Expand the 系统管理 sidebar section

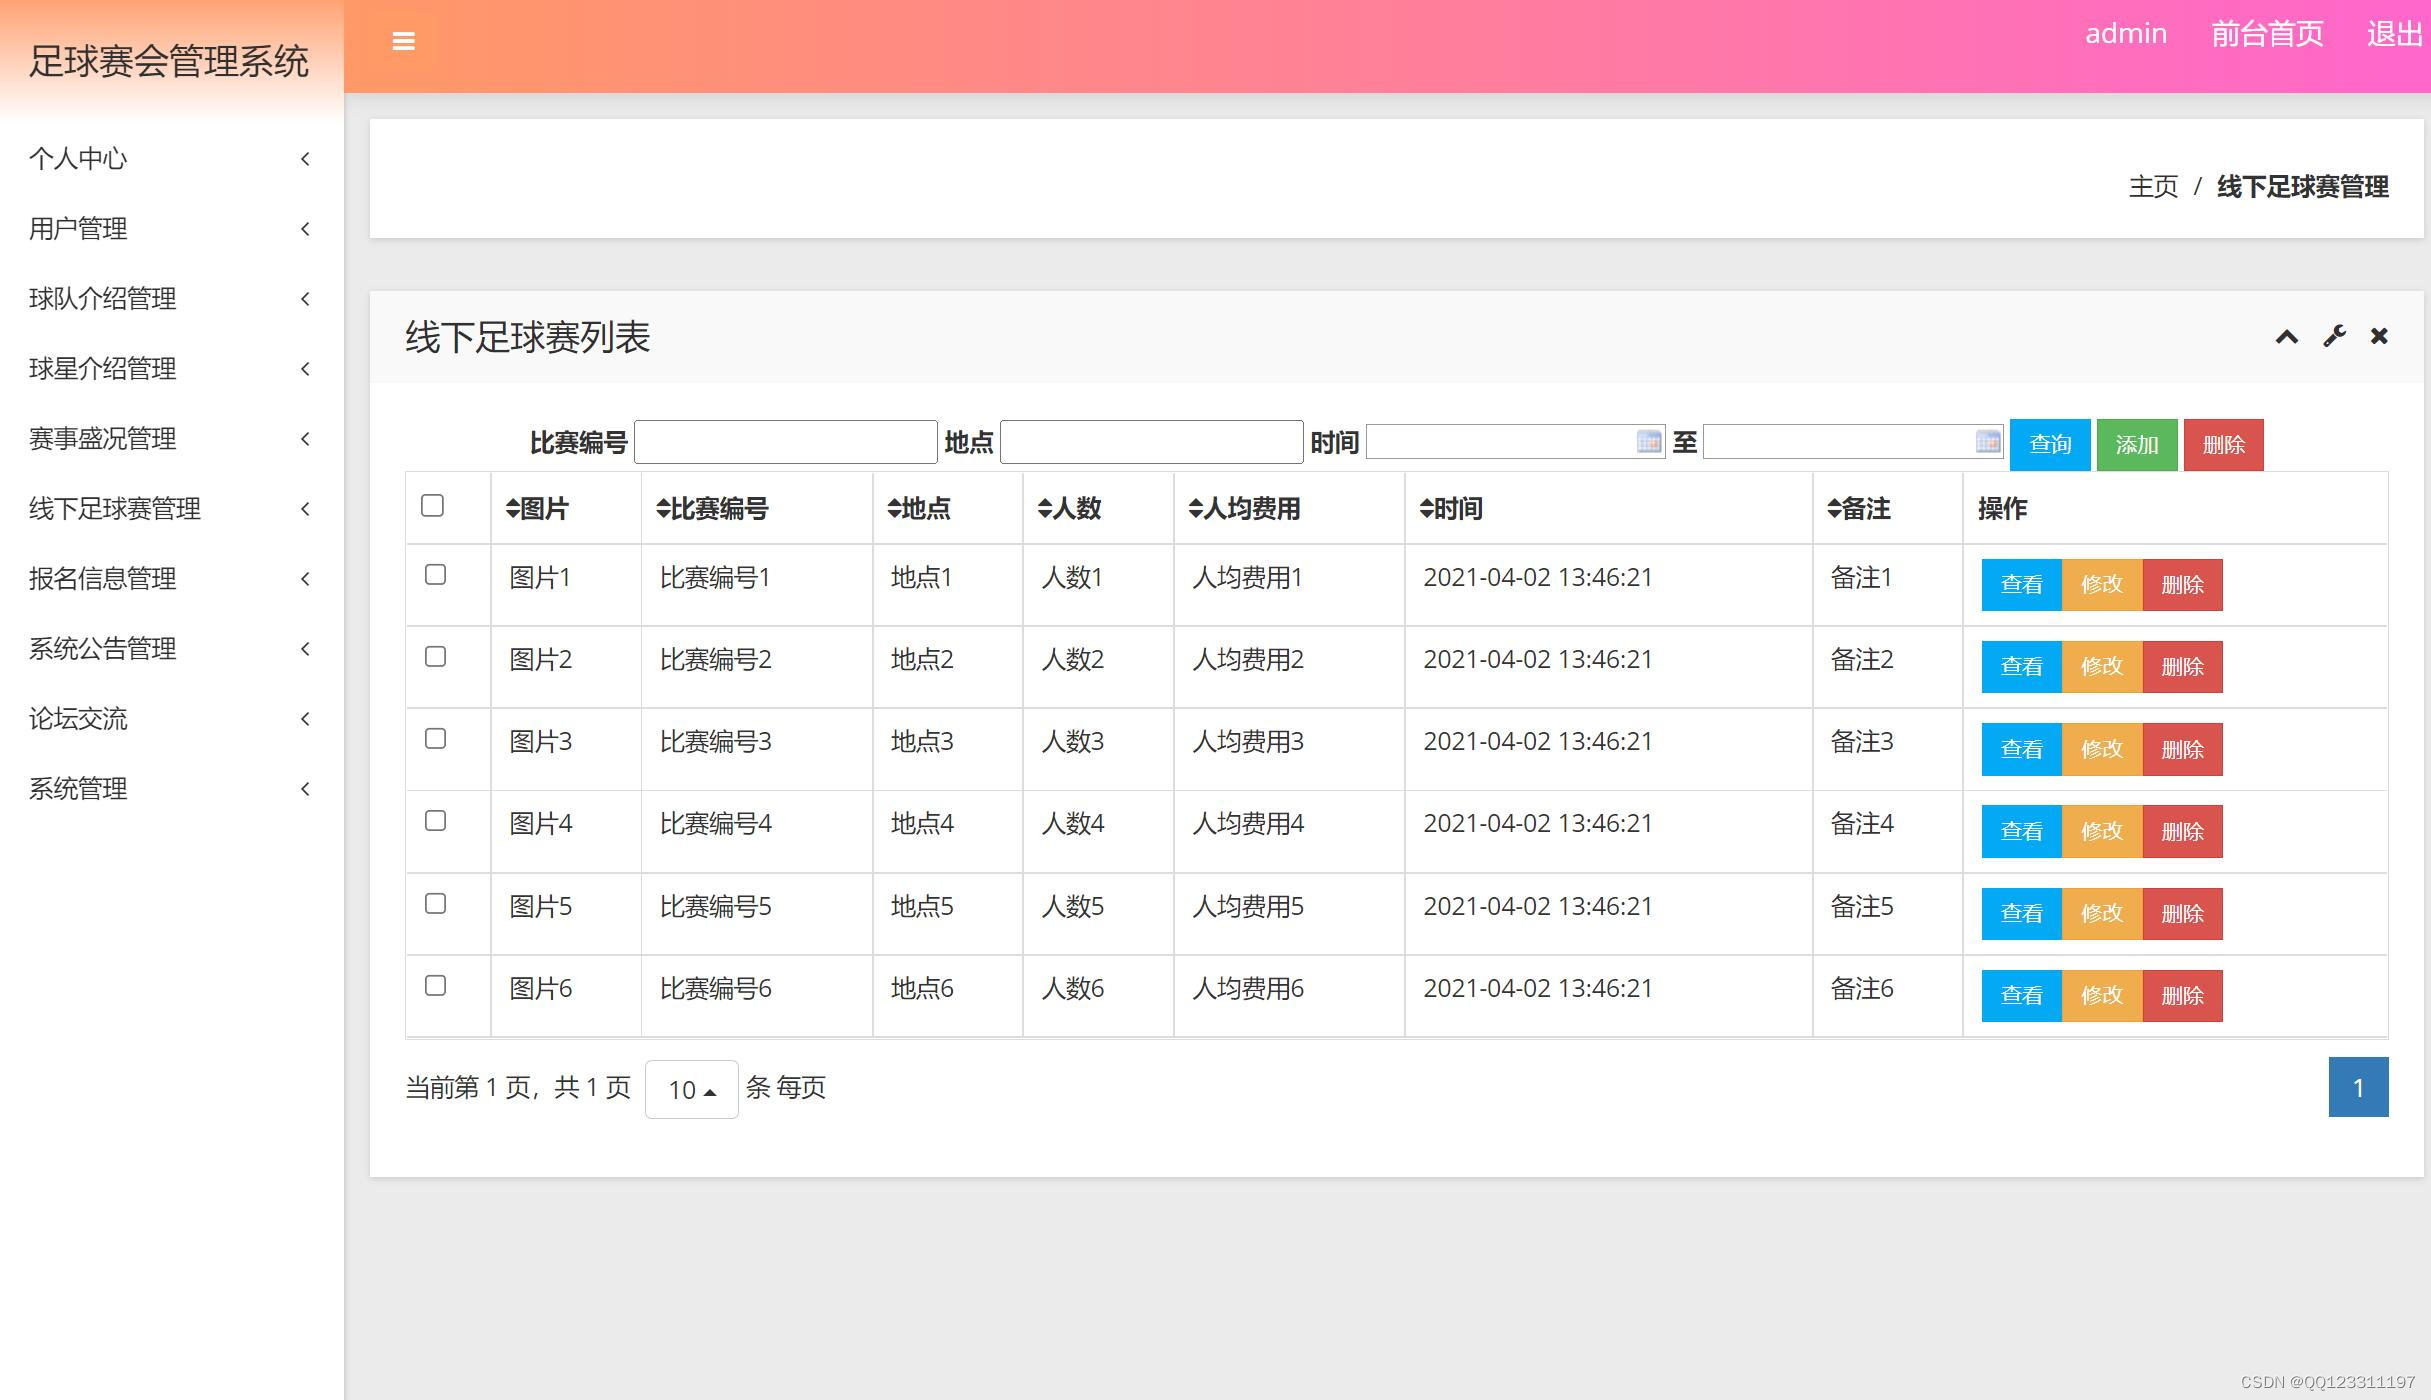point(78,789)
